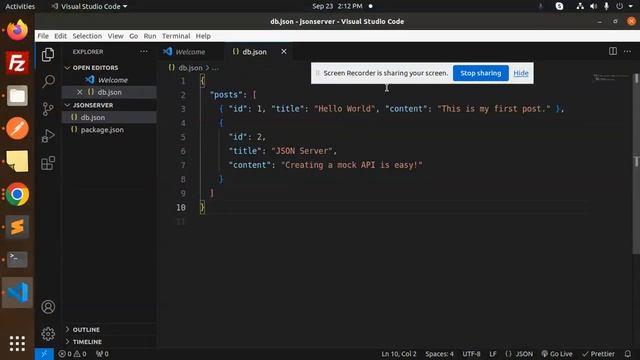Click Prettier in status bar
Image resolution: width=640 pixels, height=360 pixels.
(598, 354)
